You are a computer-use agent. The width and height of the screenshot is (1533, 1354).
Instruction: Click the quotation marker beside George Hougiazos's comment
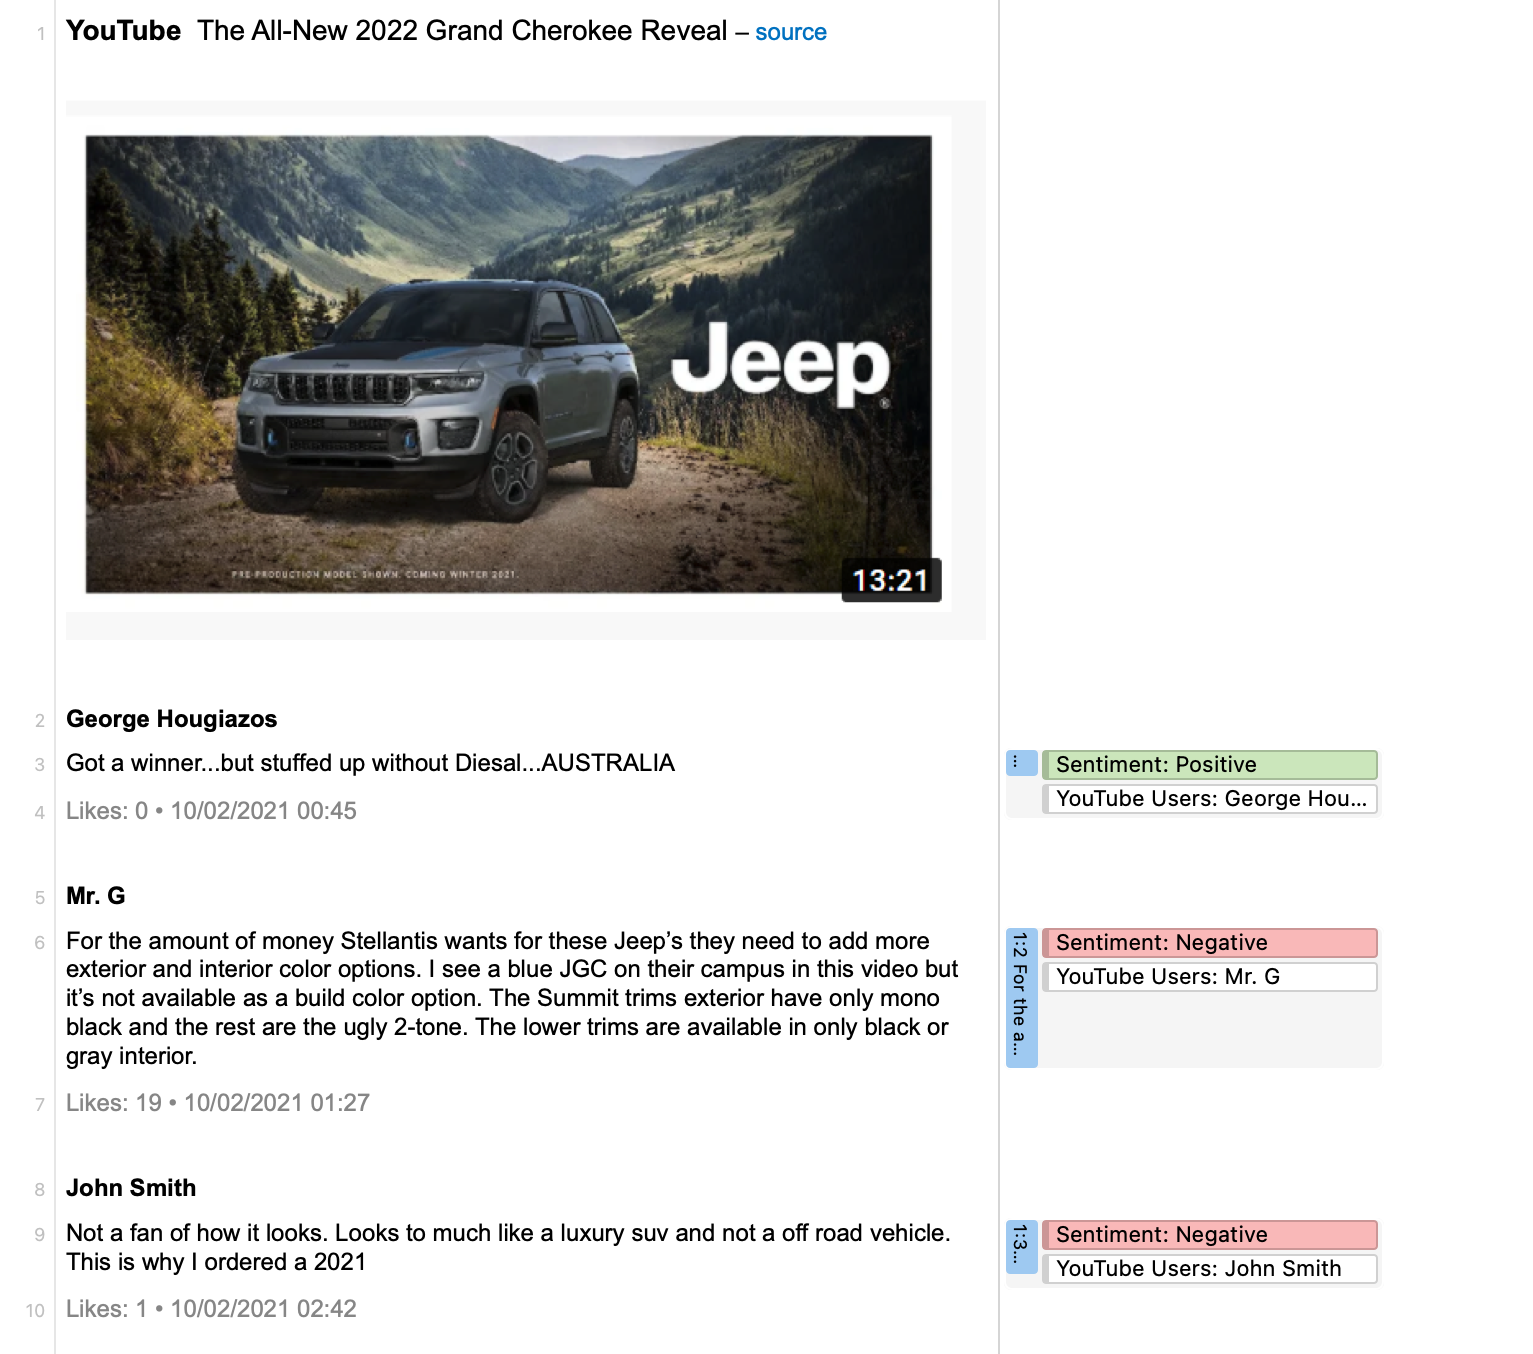pos(1021,763)
